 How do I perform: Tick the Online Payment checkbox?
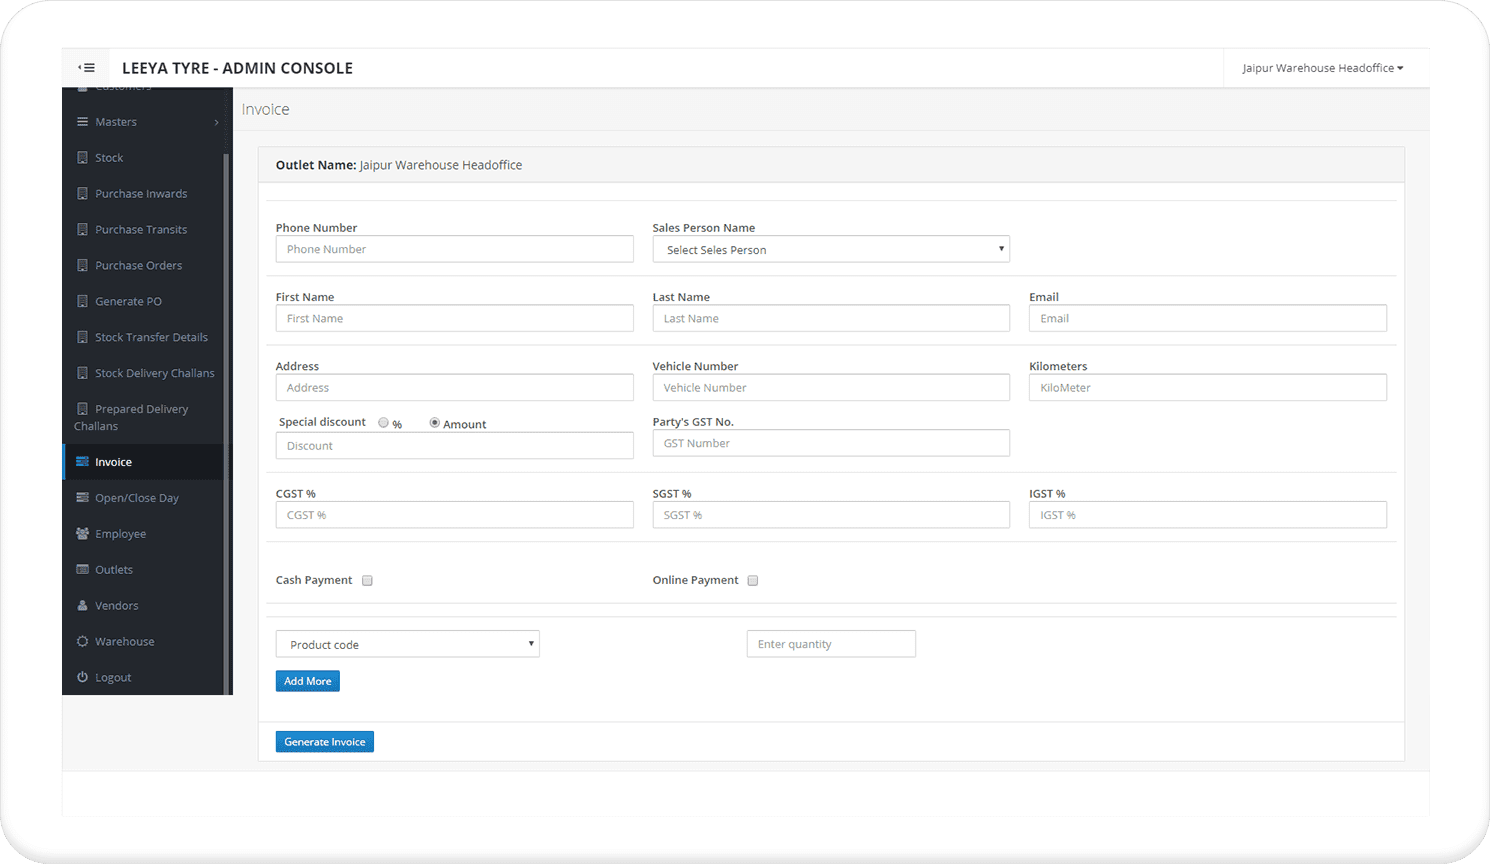[x=753, y=580]
